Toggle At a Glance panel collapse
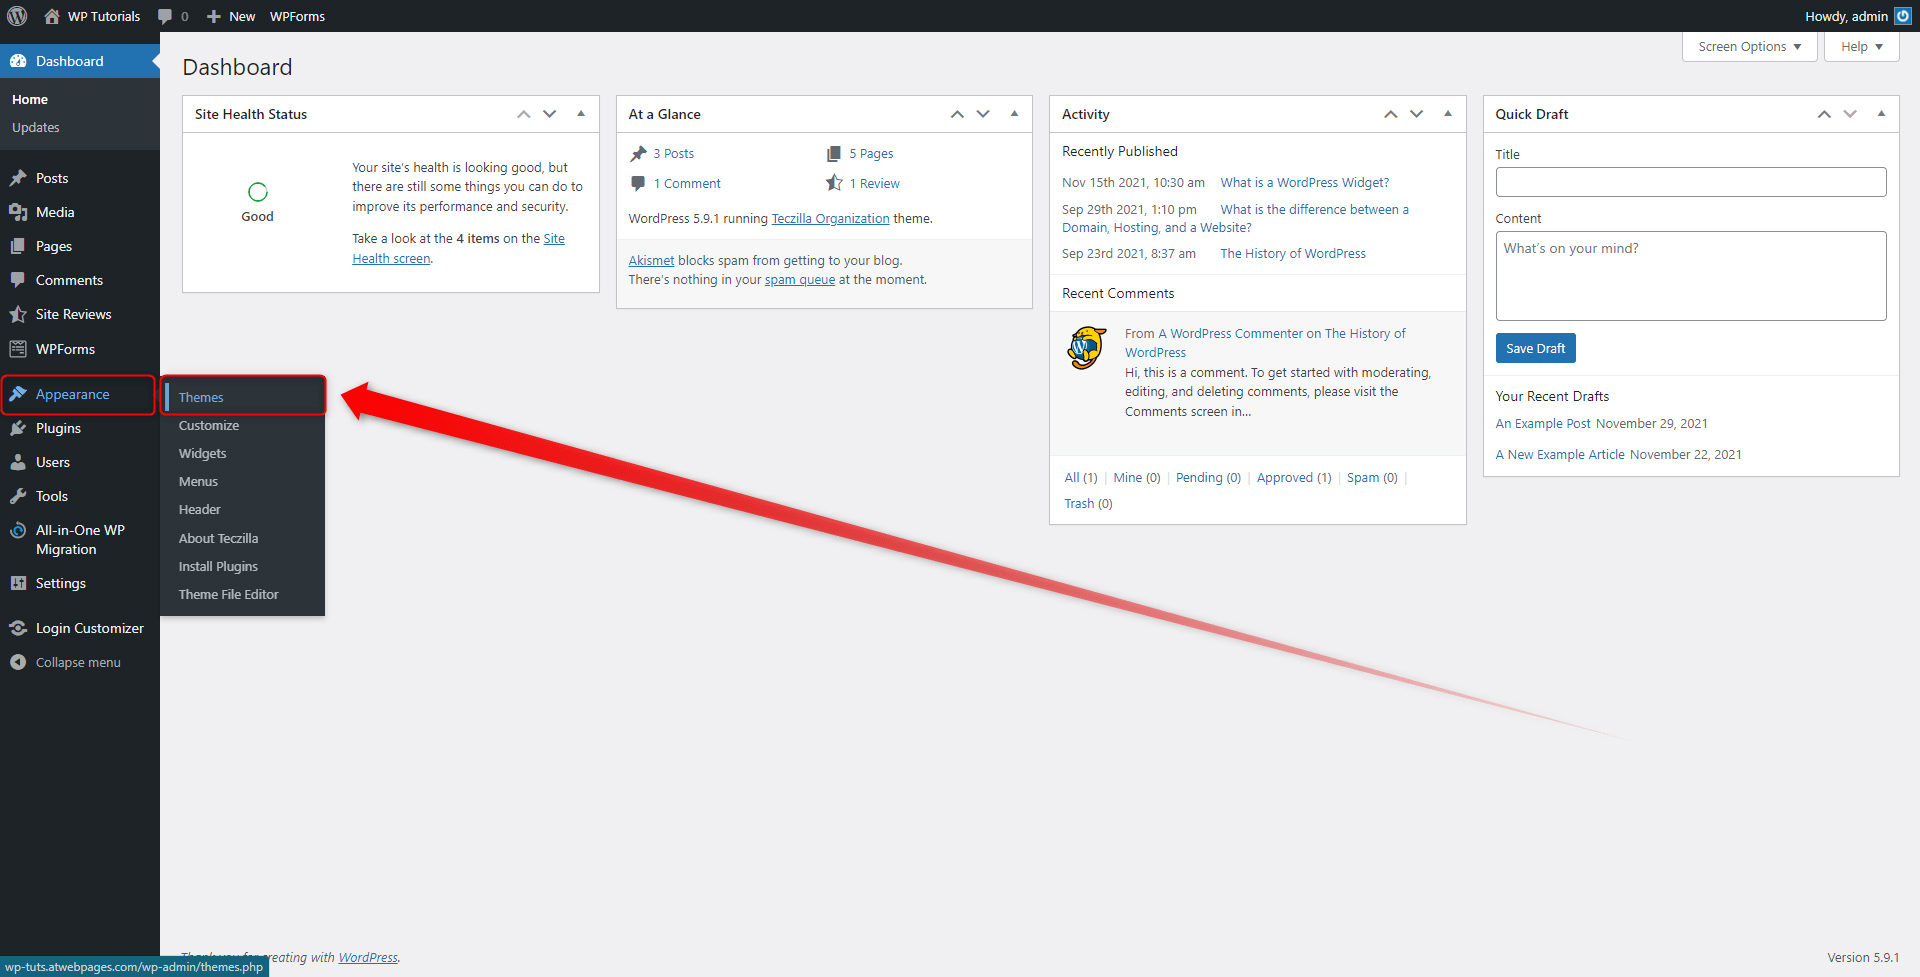Image resolution: width=1920 pixels, height=977 pixels. click(1014, 114)
